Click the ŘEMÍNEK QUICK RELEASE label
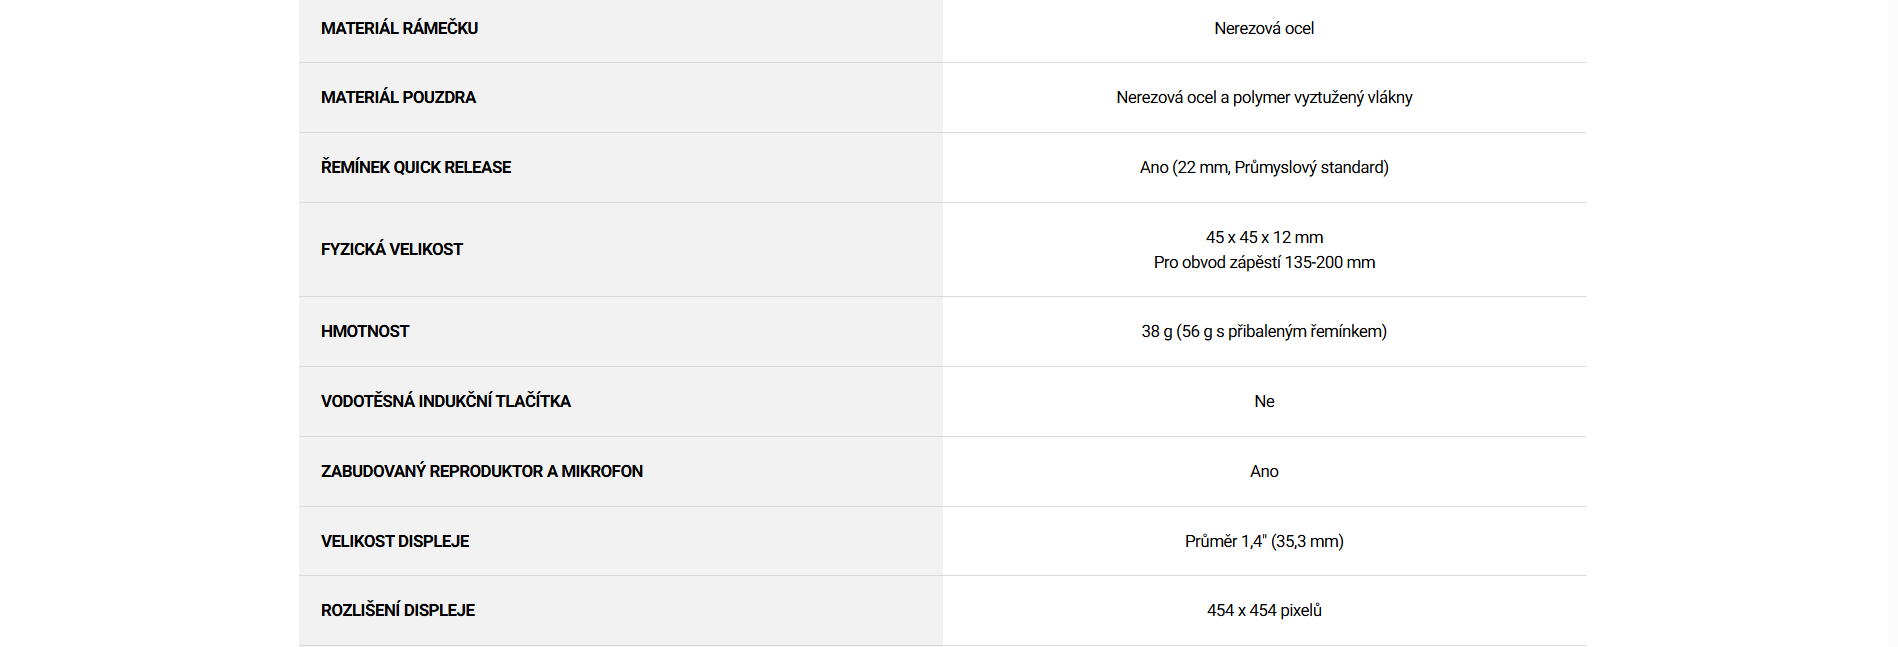This screenshot has height=647, width=1898. 416,167
